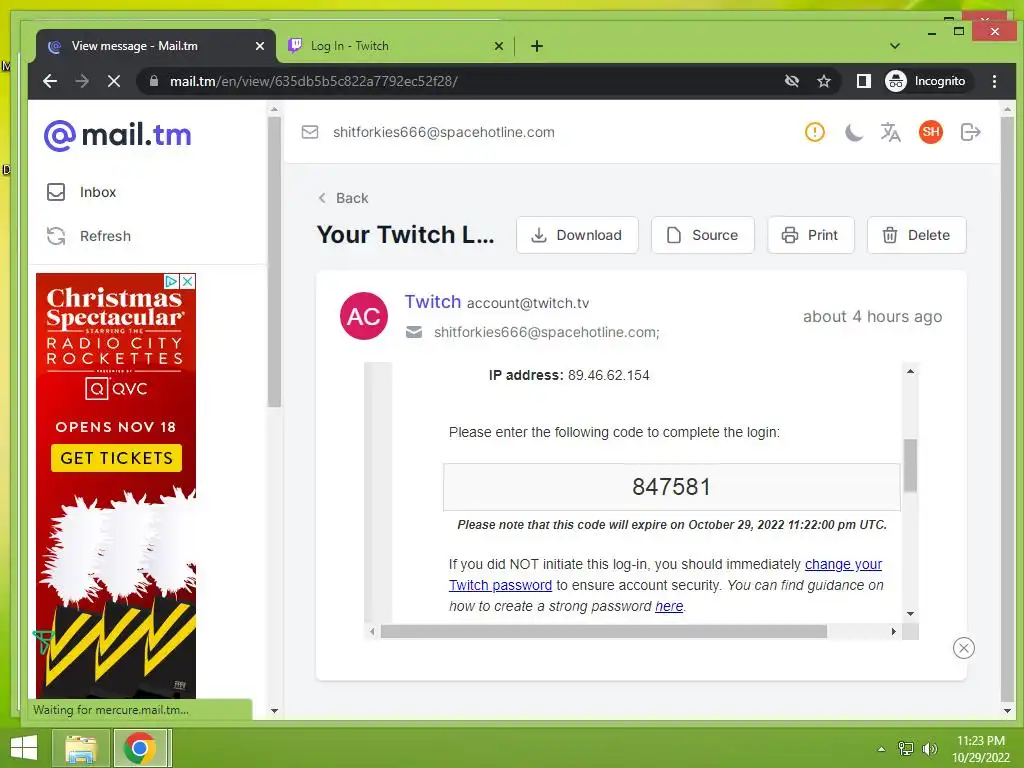Screen dimensions: 1024x768
Task: Open the Chrome three-dot menu
Action: 994,81
